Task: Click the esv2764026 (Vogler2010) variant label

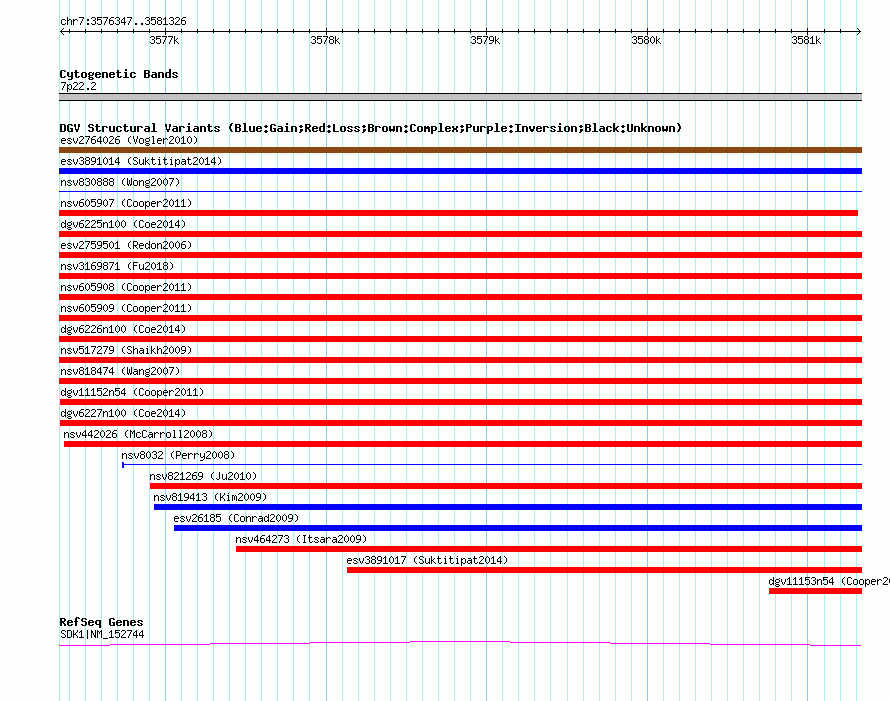Action: pyautogui.click(x=129, y=140)
